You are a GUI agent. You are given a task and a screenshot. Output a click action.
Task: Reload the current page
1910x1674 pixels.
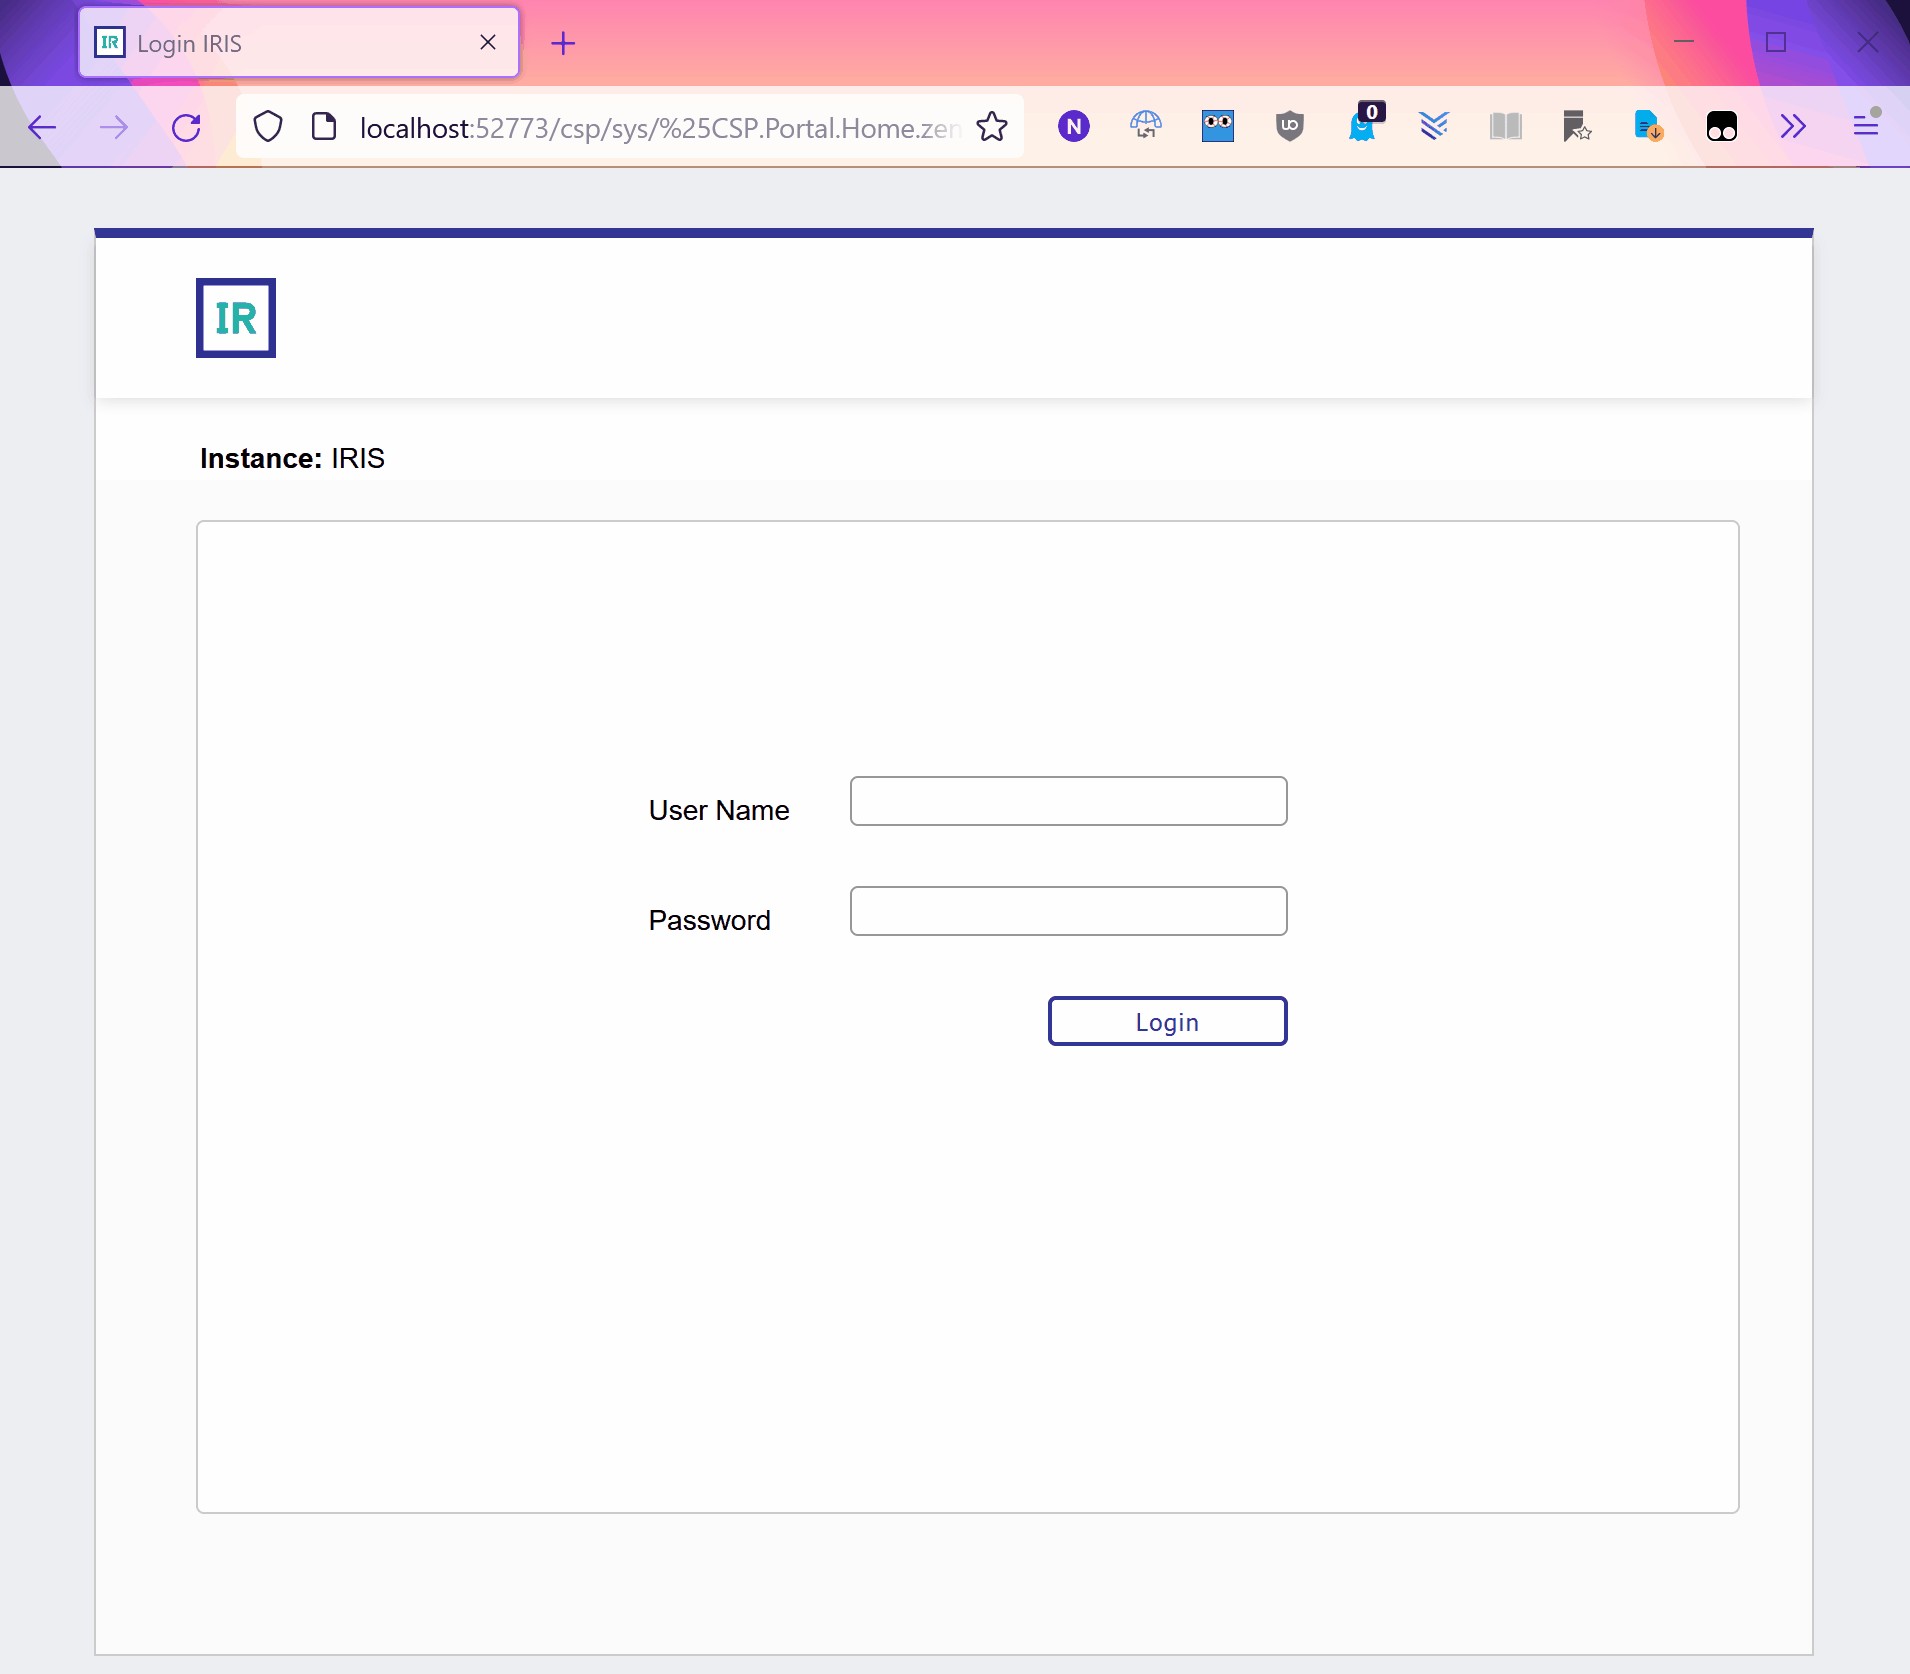186,127
